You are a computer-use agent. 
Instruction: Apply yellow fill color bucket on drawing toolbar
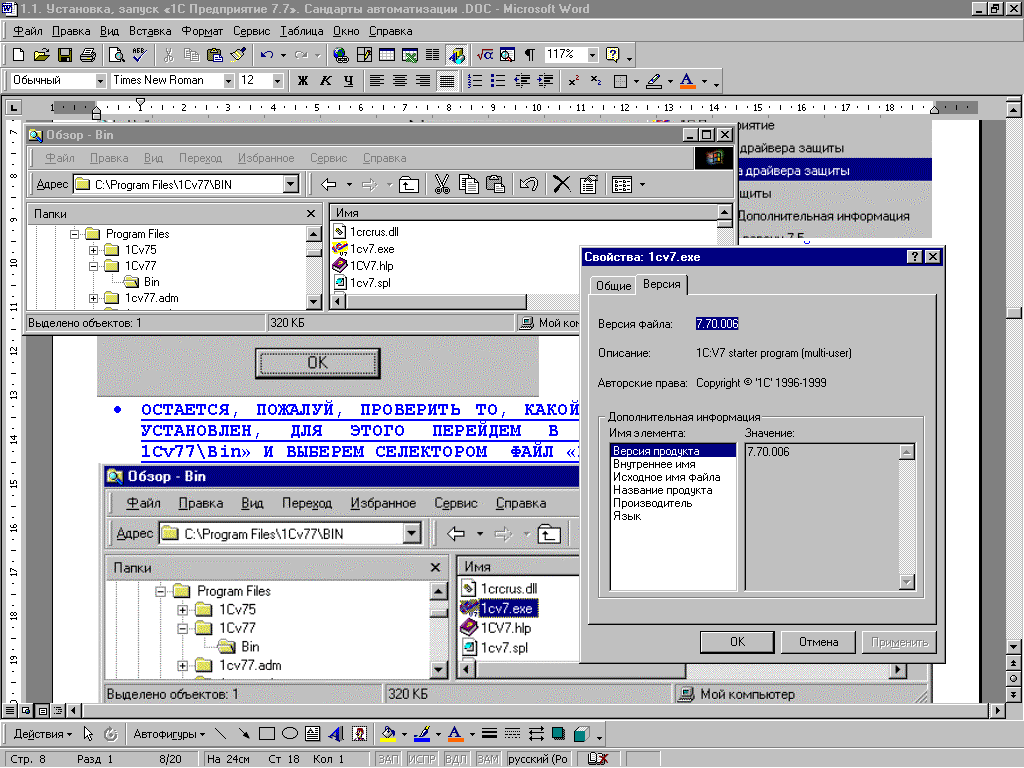click(388, 734)
